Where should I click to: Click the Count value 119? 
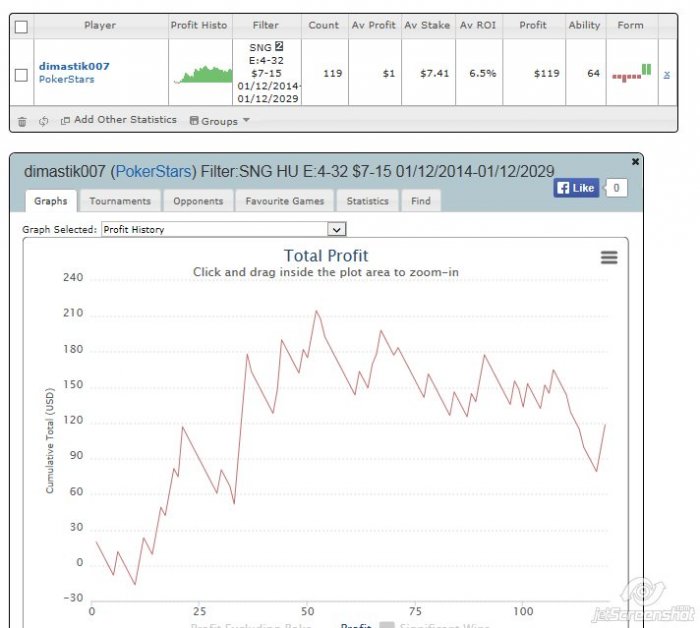pos(333,74)
